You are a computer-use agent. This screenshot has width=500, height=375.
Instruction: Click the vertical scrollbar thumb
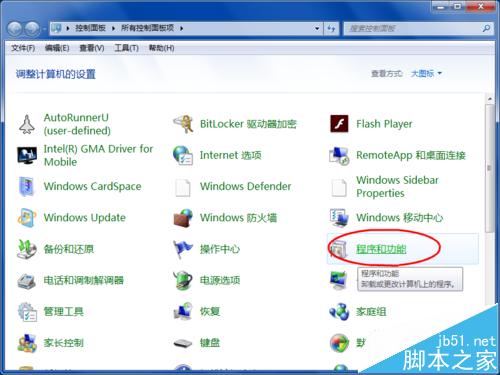(x=490, y=168)
